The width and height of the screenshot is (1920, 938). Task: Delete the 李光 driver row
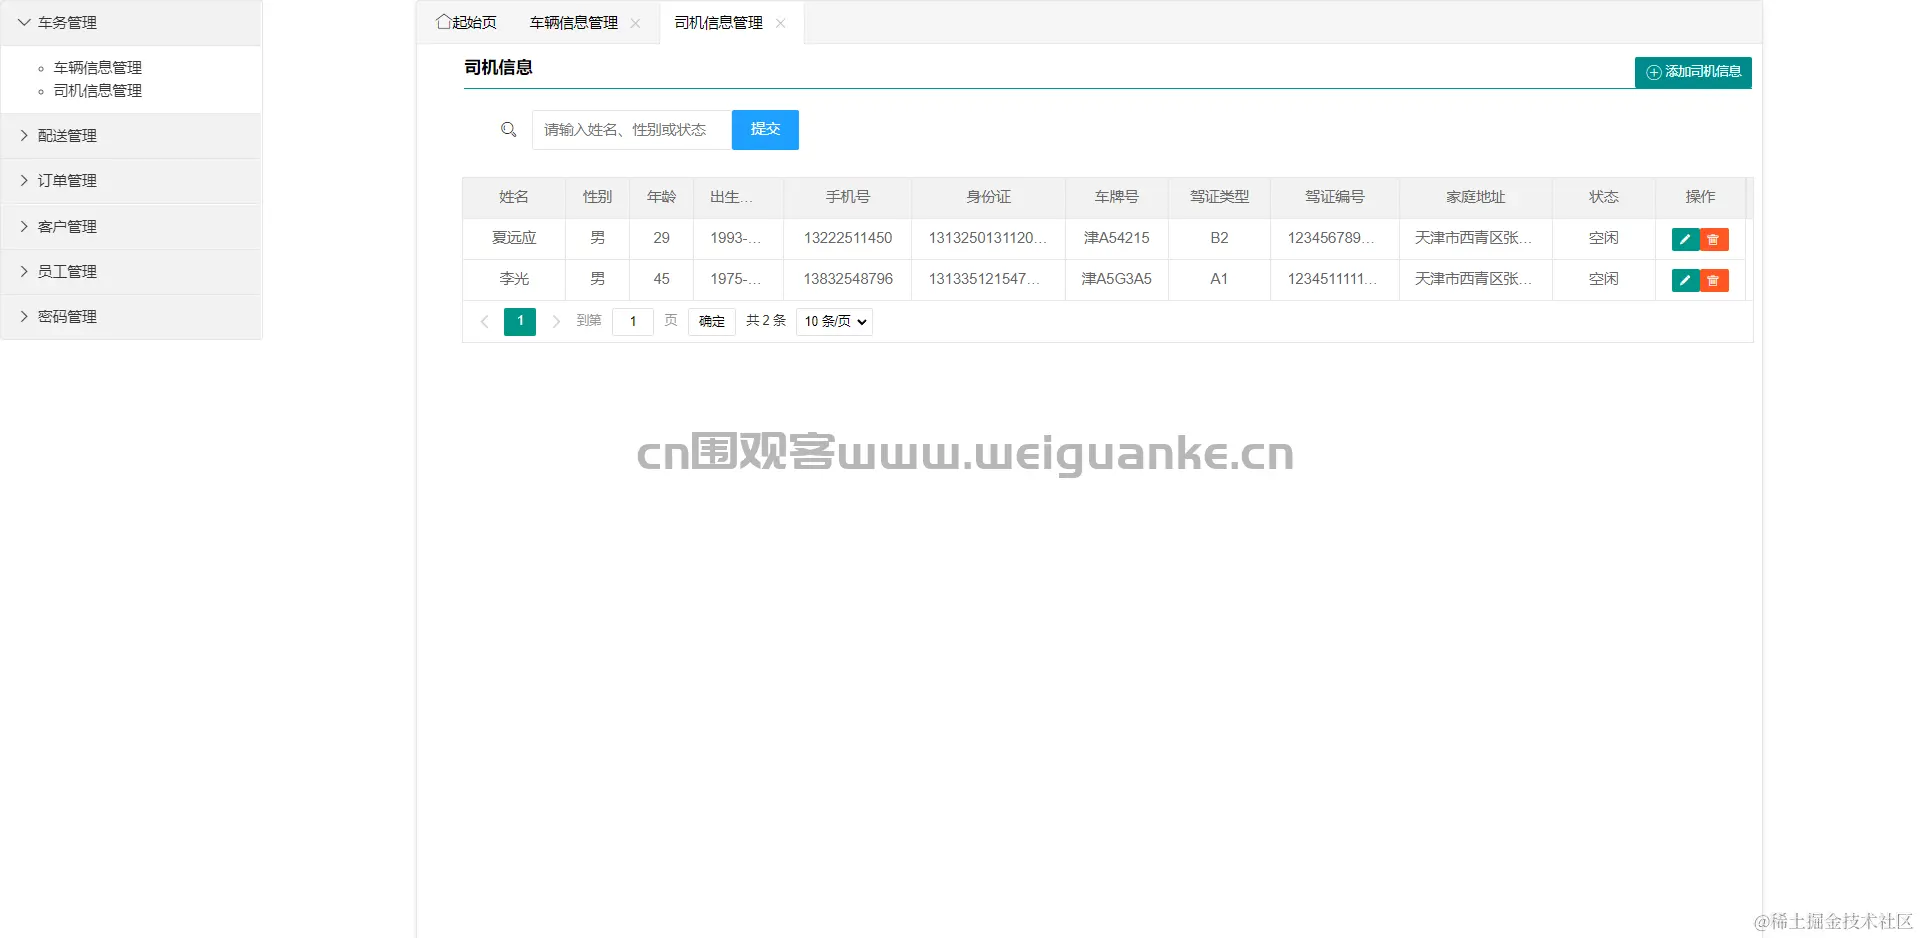tap(1714, 280)
